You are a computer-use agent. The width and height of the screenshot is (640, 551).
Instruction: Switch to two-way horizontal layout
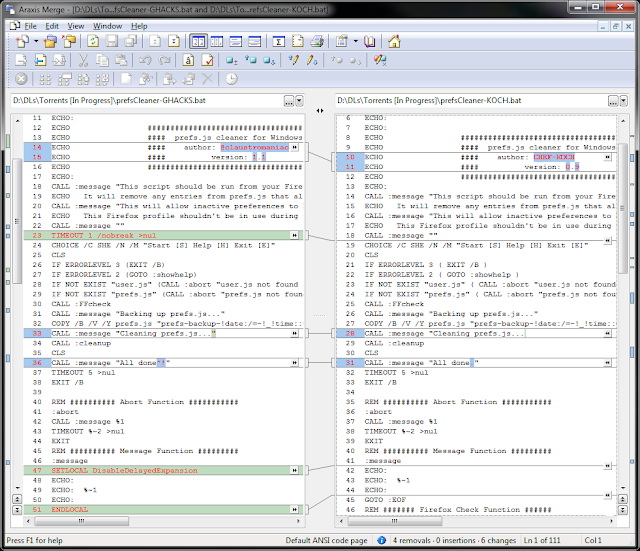(236, 41)
